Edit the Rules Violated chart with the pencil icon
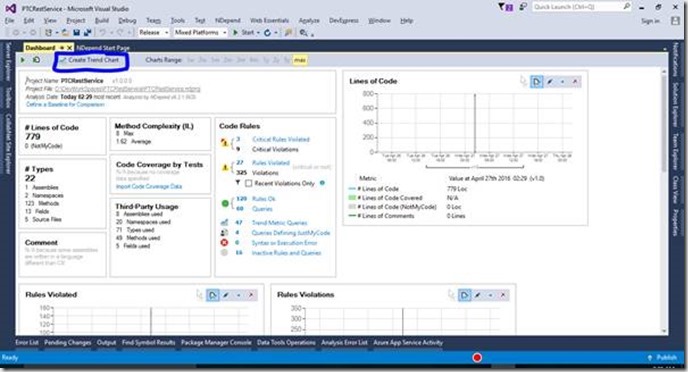Screen dimensions: 688x372 [x=226, y=295]
